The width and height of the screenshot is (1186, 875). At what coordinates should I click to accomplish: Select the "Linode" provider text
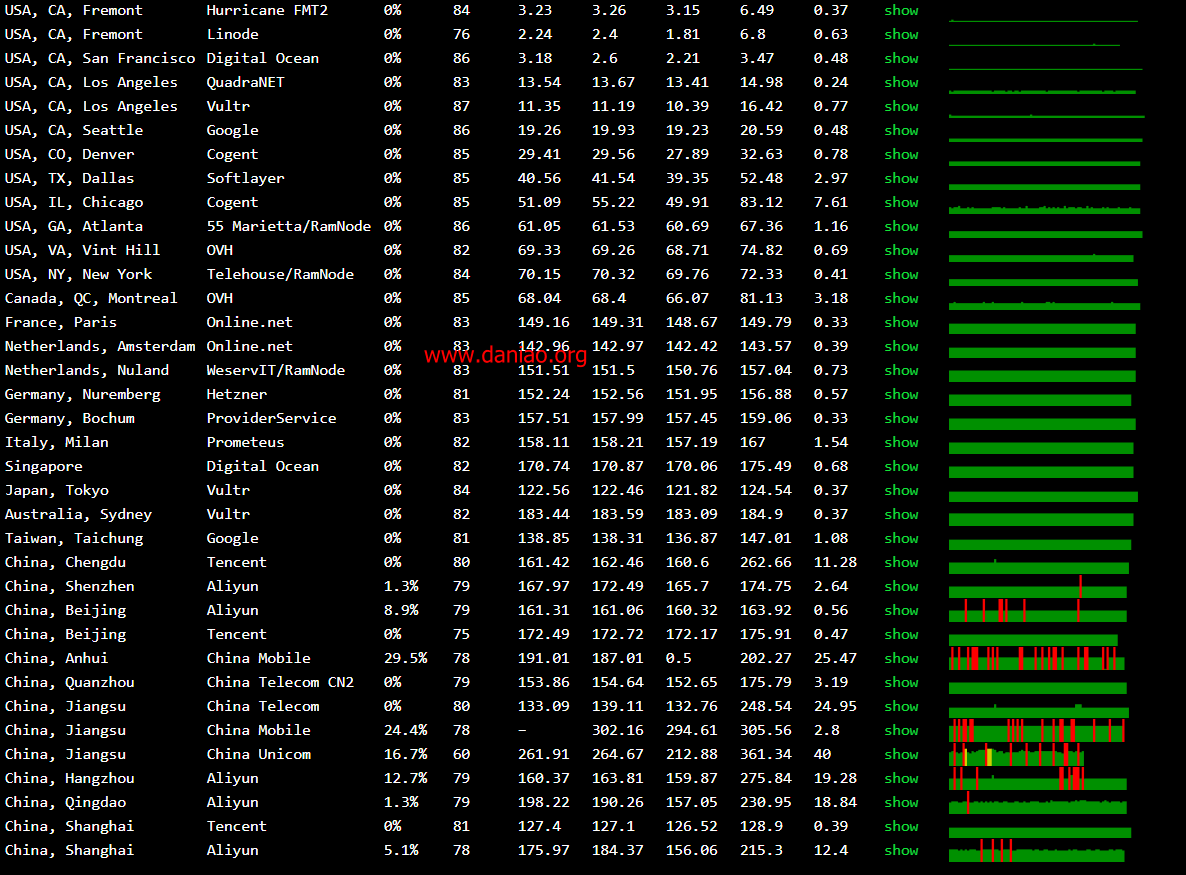232,35
